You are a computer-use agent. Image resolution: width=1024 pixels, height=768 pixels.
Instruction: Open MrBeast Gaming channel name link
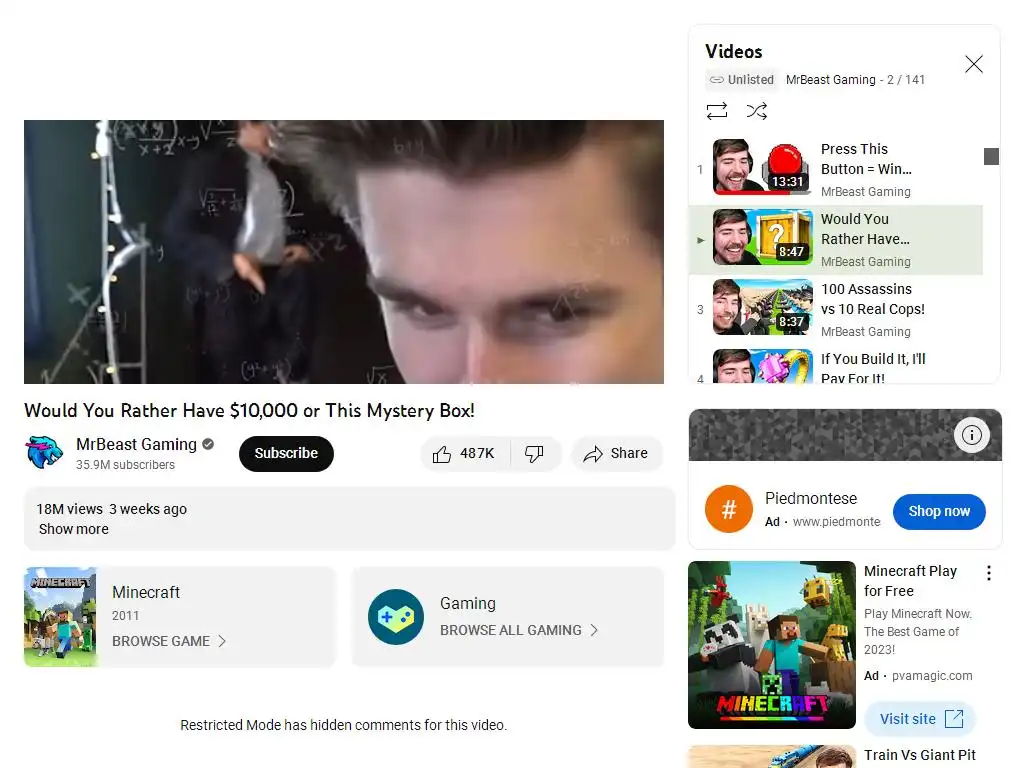click(136, 444)
